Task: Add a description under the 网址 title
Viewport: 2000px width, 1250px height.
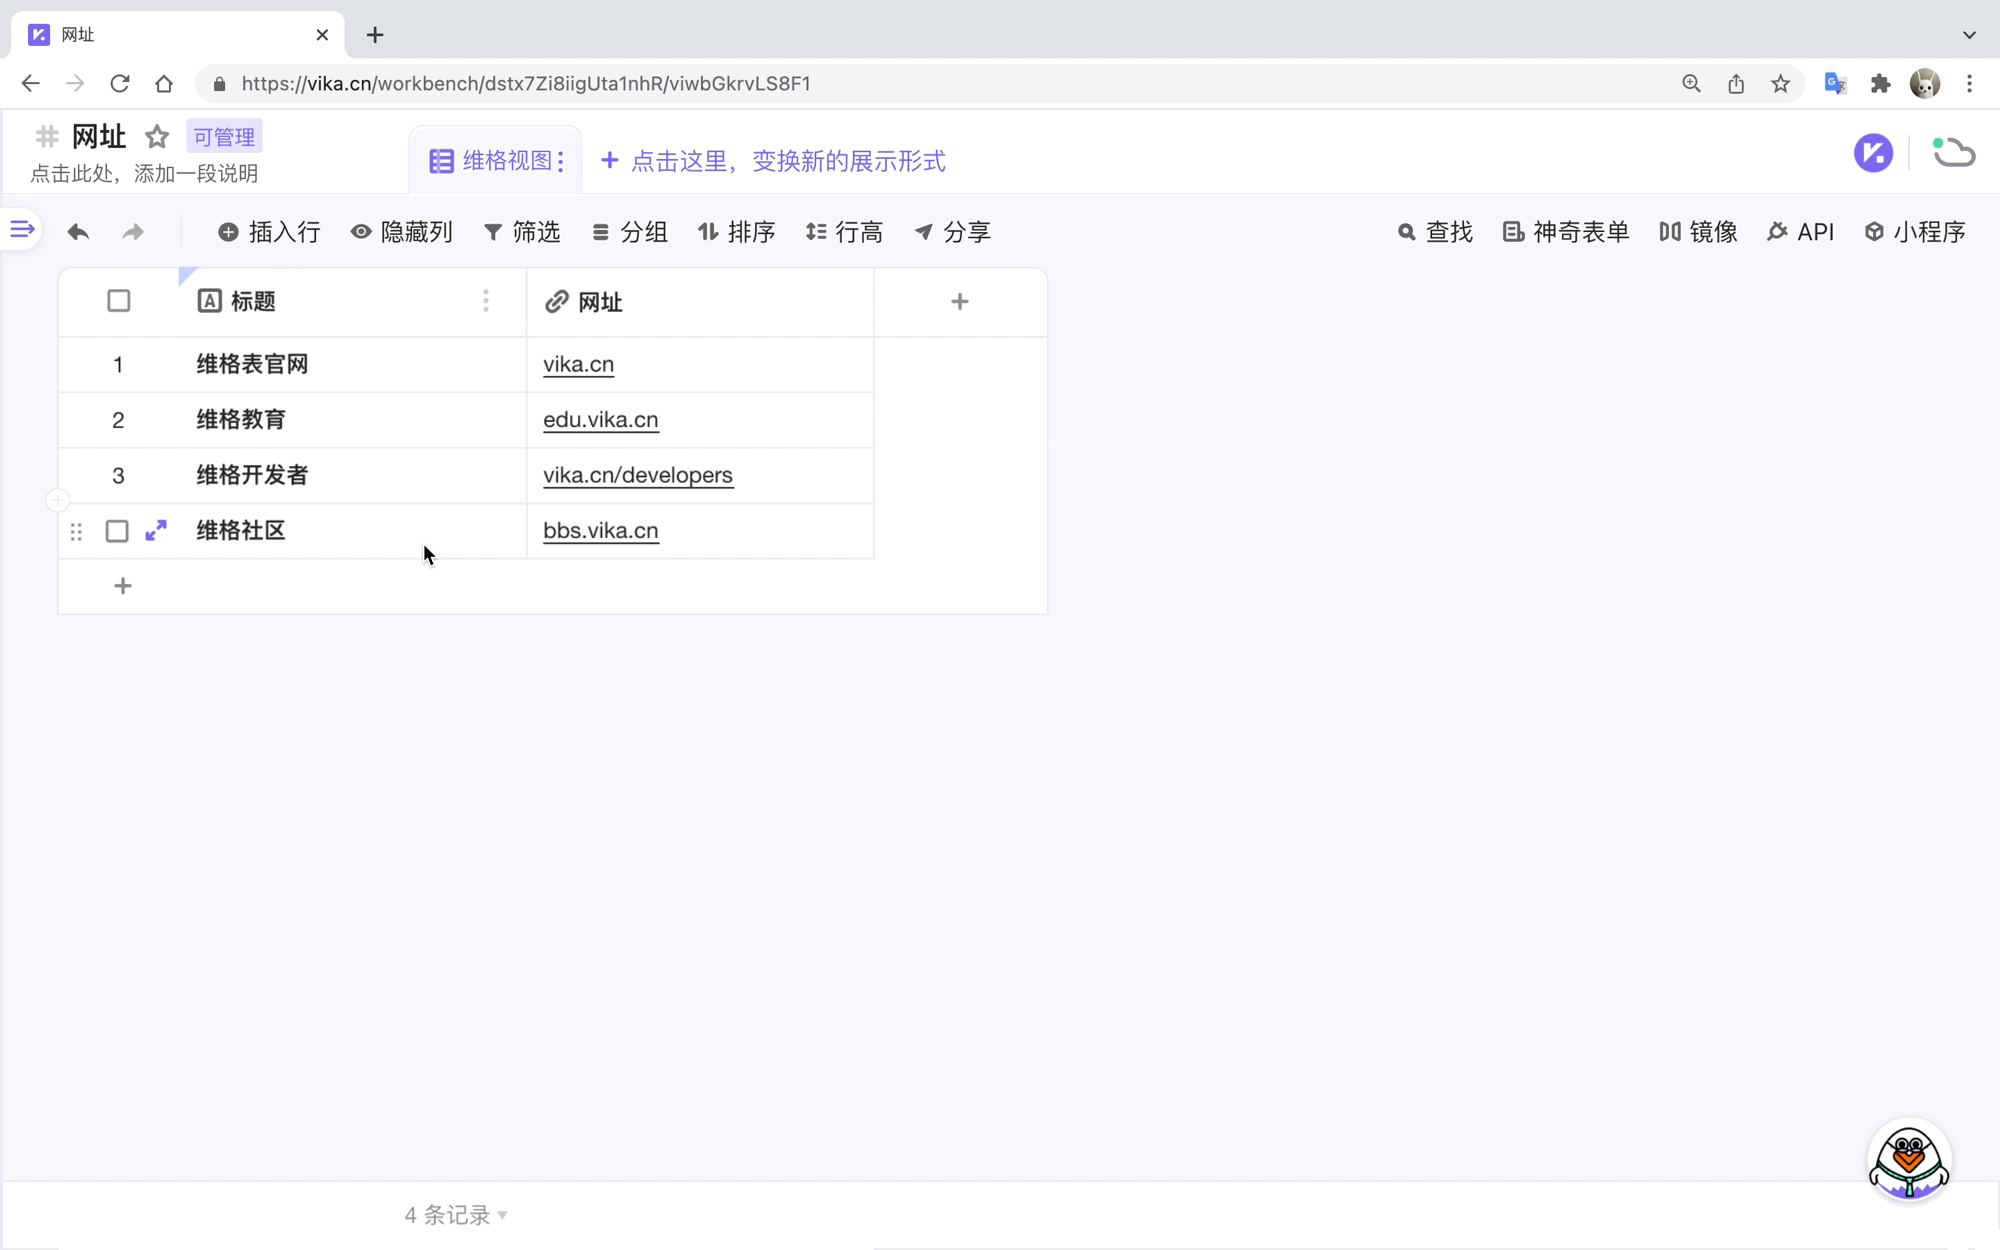Action: tap(144, 173)
